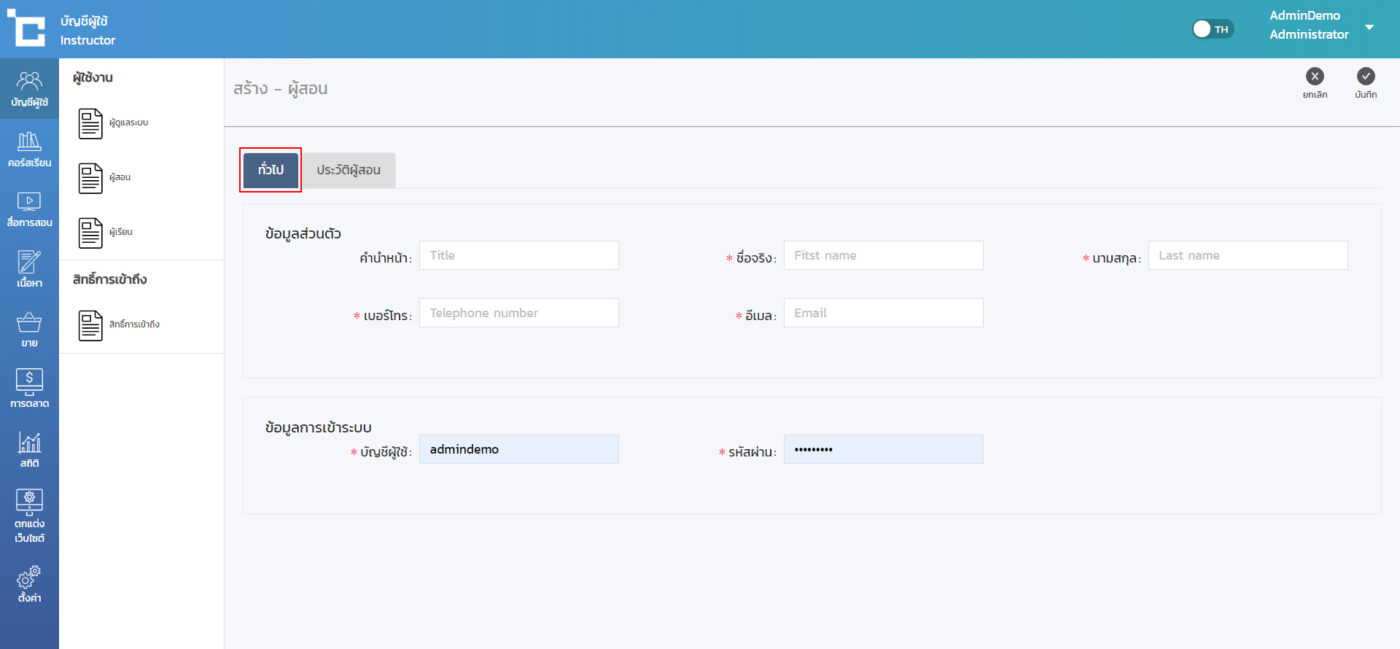Open the สื่อการสอน media sidebar icon
1400x649 pixels.
tap(29, 208)
